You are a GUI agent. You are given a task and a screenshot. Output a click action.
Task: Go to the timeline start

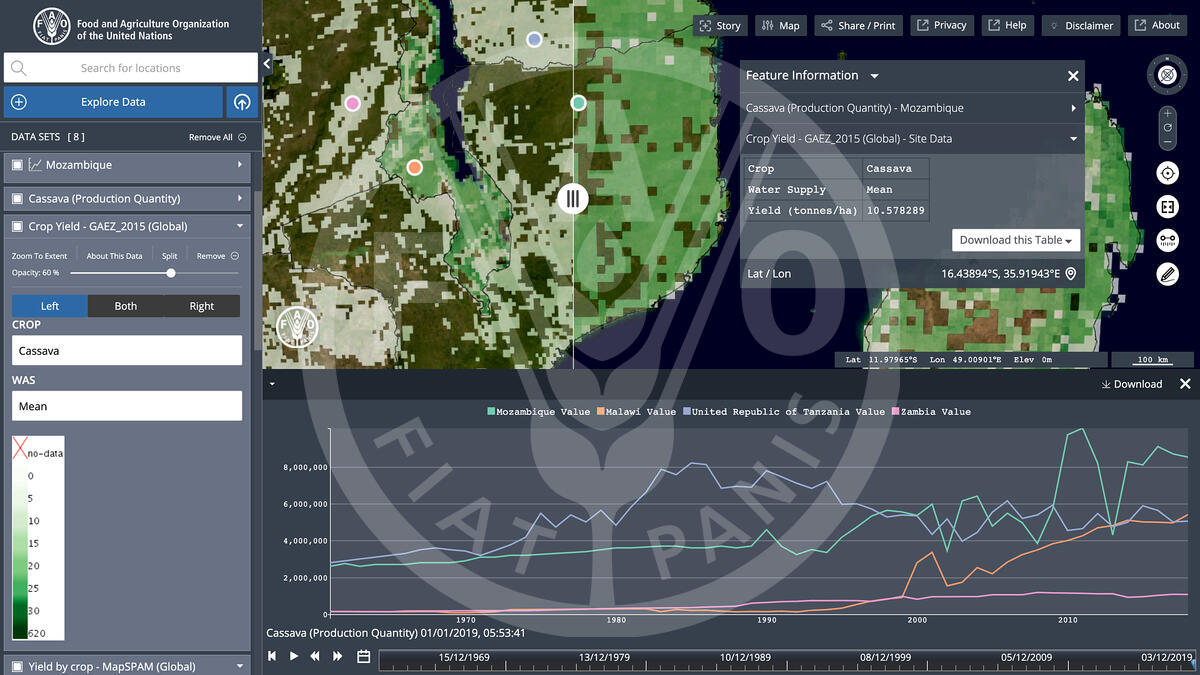pyautogui.click(x=272, y=656)
